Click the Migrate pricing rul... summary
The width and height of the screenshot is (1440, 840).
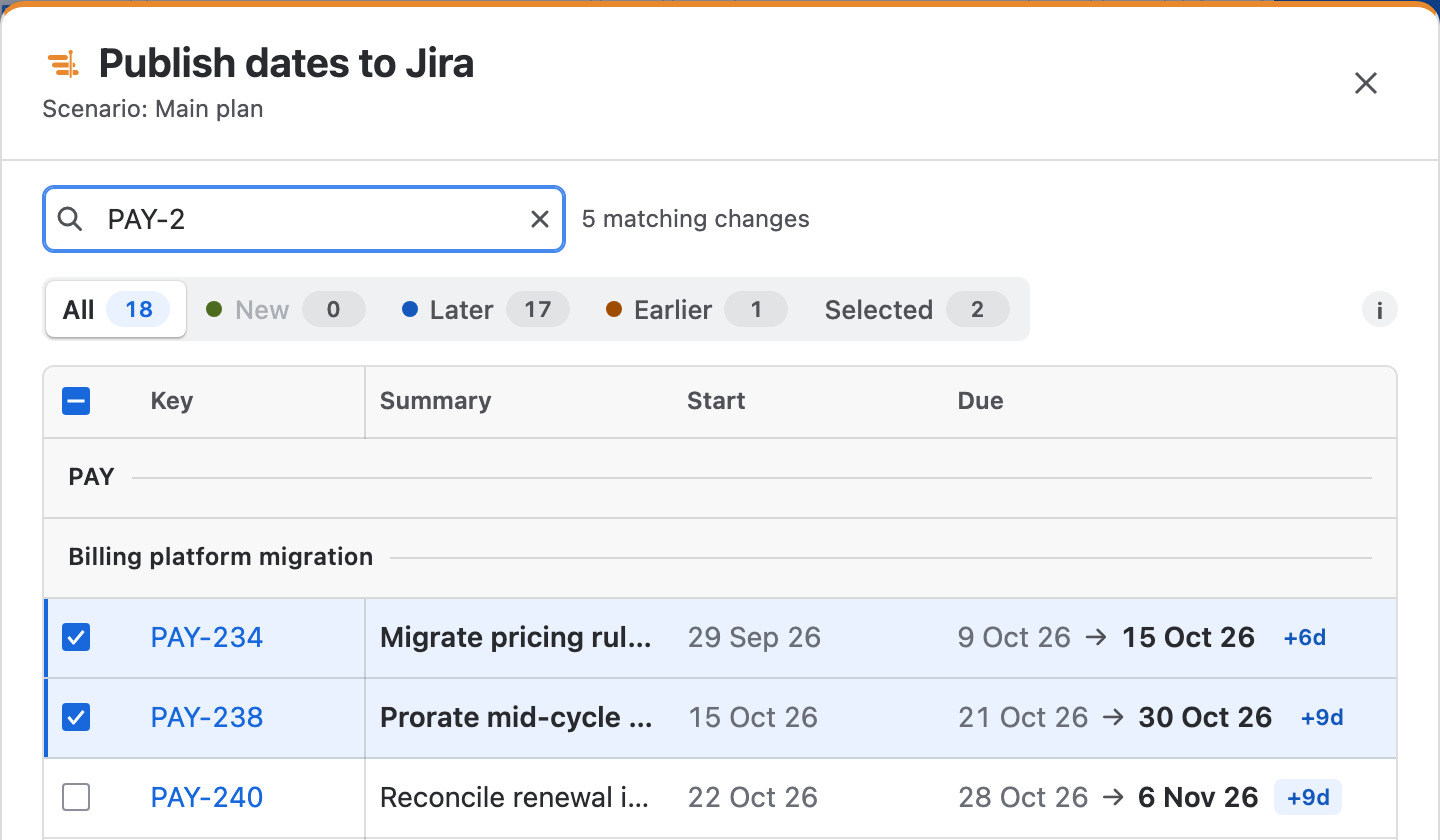516,637
